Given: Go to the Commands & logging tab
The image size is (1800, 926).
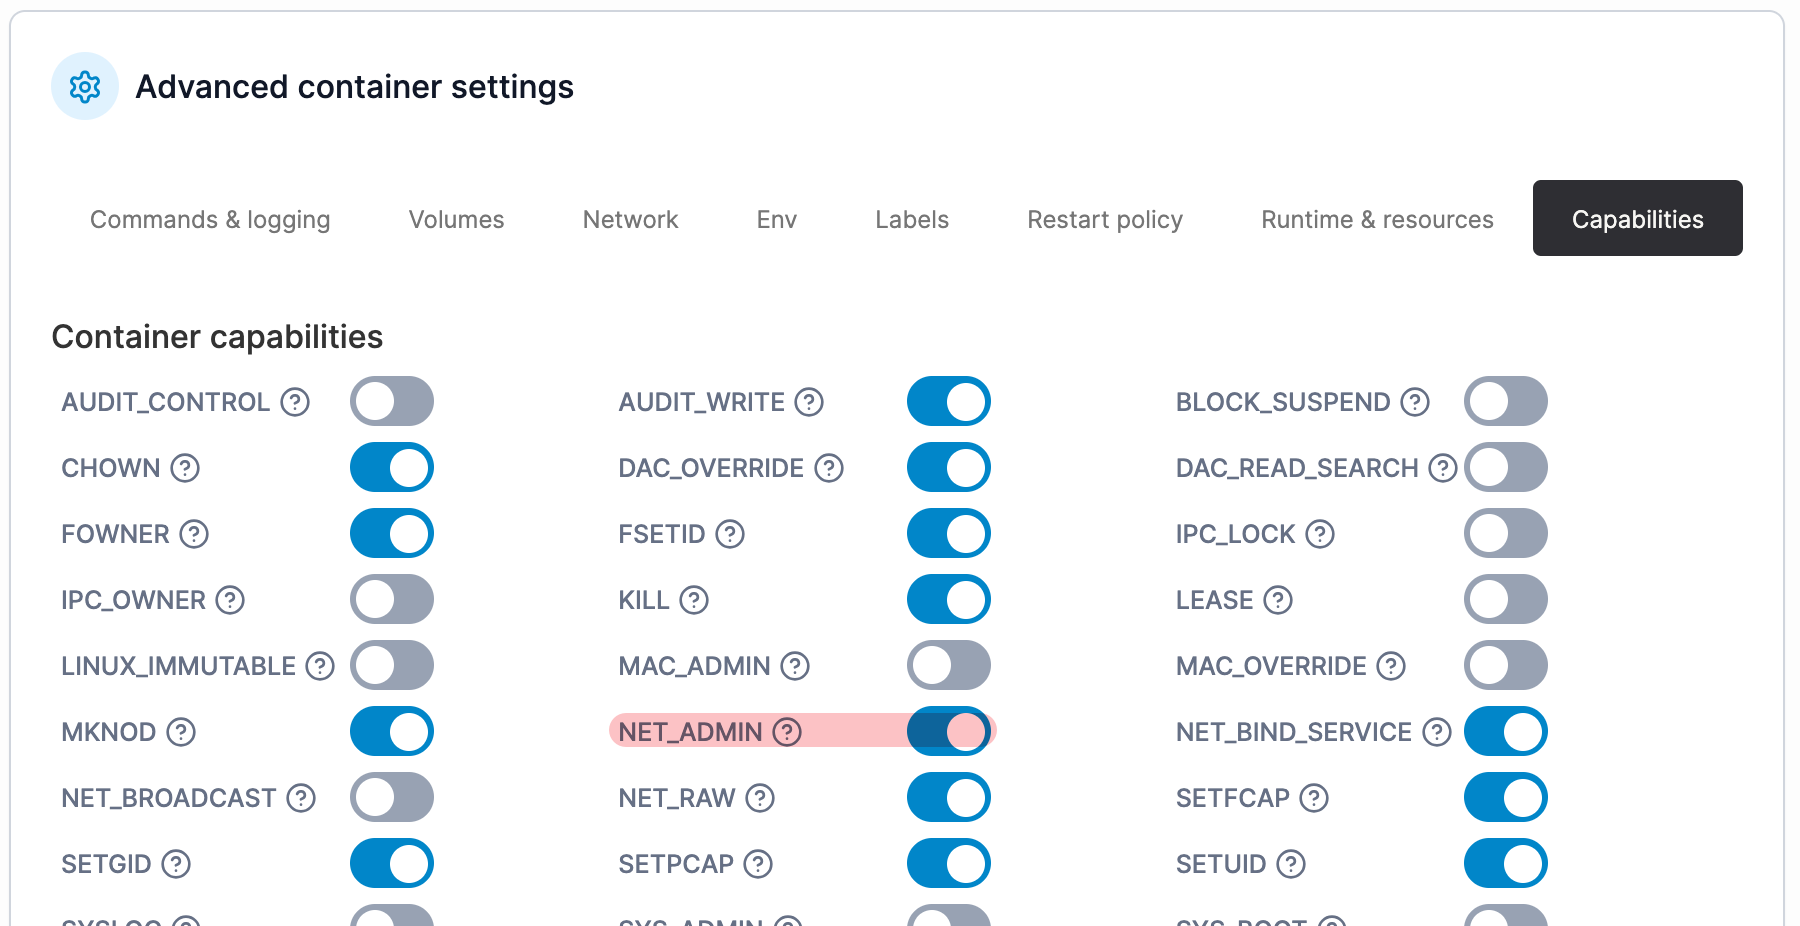Looking at the screenshot, I should click(x=210, y=219).
